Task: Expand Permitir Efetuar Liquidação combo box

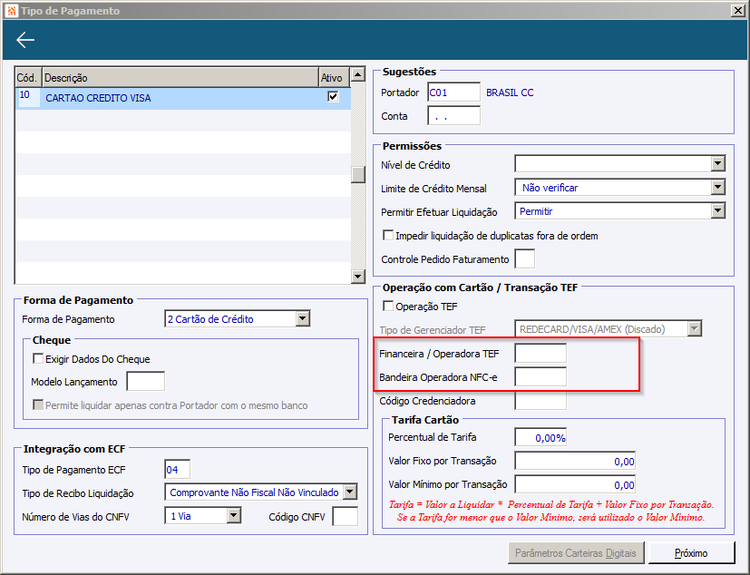Action: pyautogui.click(x=717, y=211)
